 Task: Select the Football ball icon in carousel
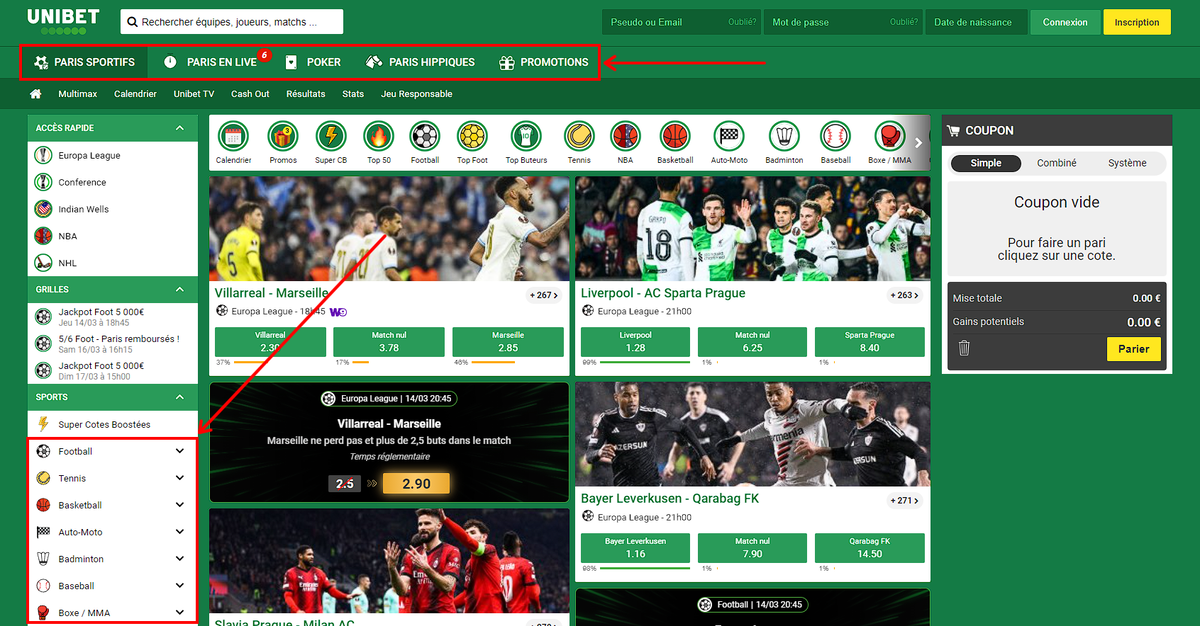coord(425,136)
